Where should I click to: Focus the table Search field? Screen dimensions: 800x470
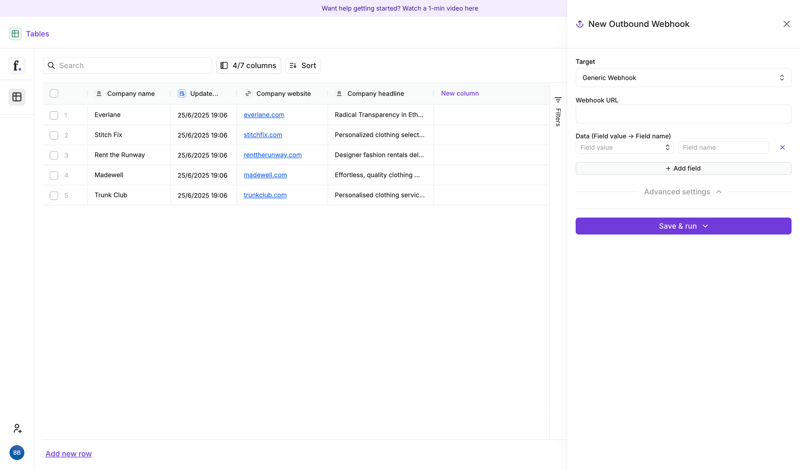128,65
